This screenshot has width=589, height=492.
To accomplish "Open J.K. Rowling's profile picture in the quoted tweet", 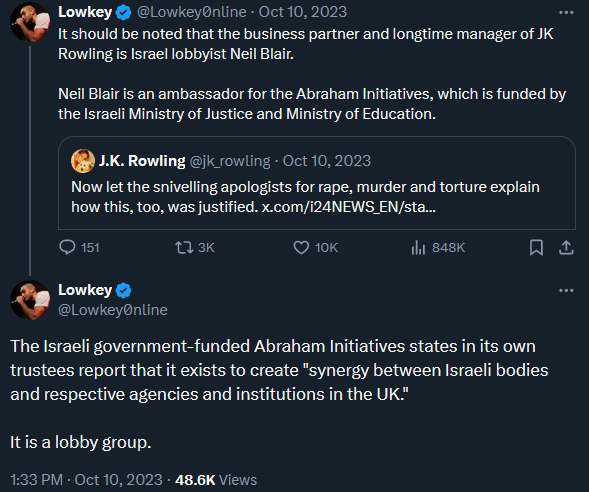I will pos(83,161).
